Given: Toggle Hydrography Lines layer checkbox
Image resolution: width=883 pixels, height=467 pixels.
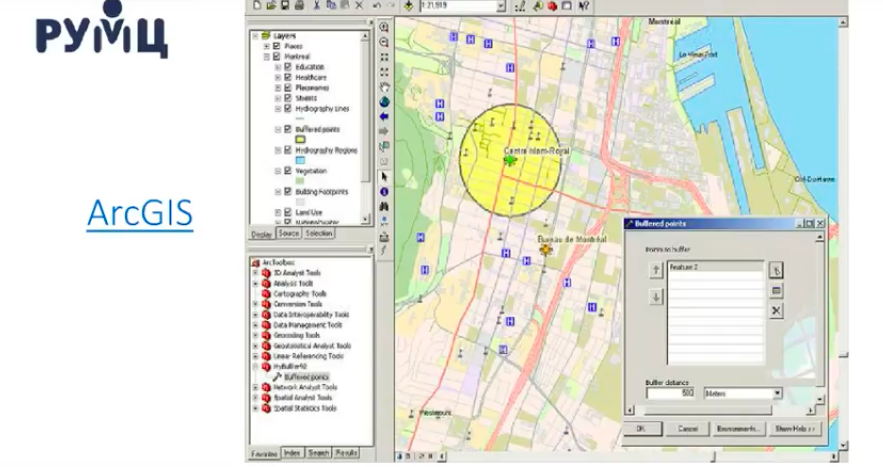Looking at the screenshot, I should pyautogui.click(x=288, y=109).
